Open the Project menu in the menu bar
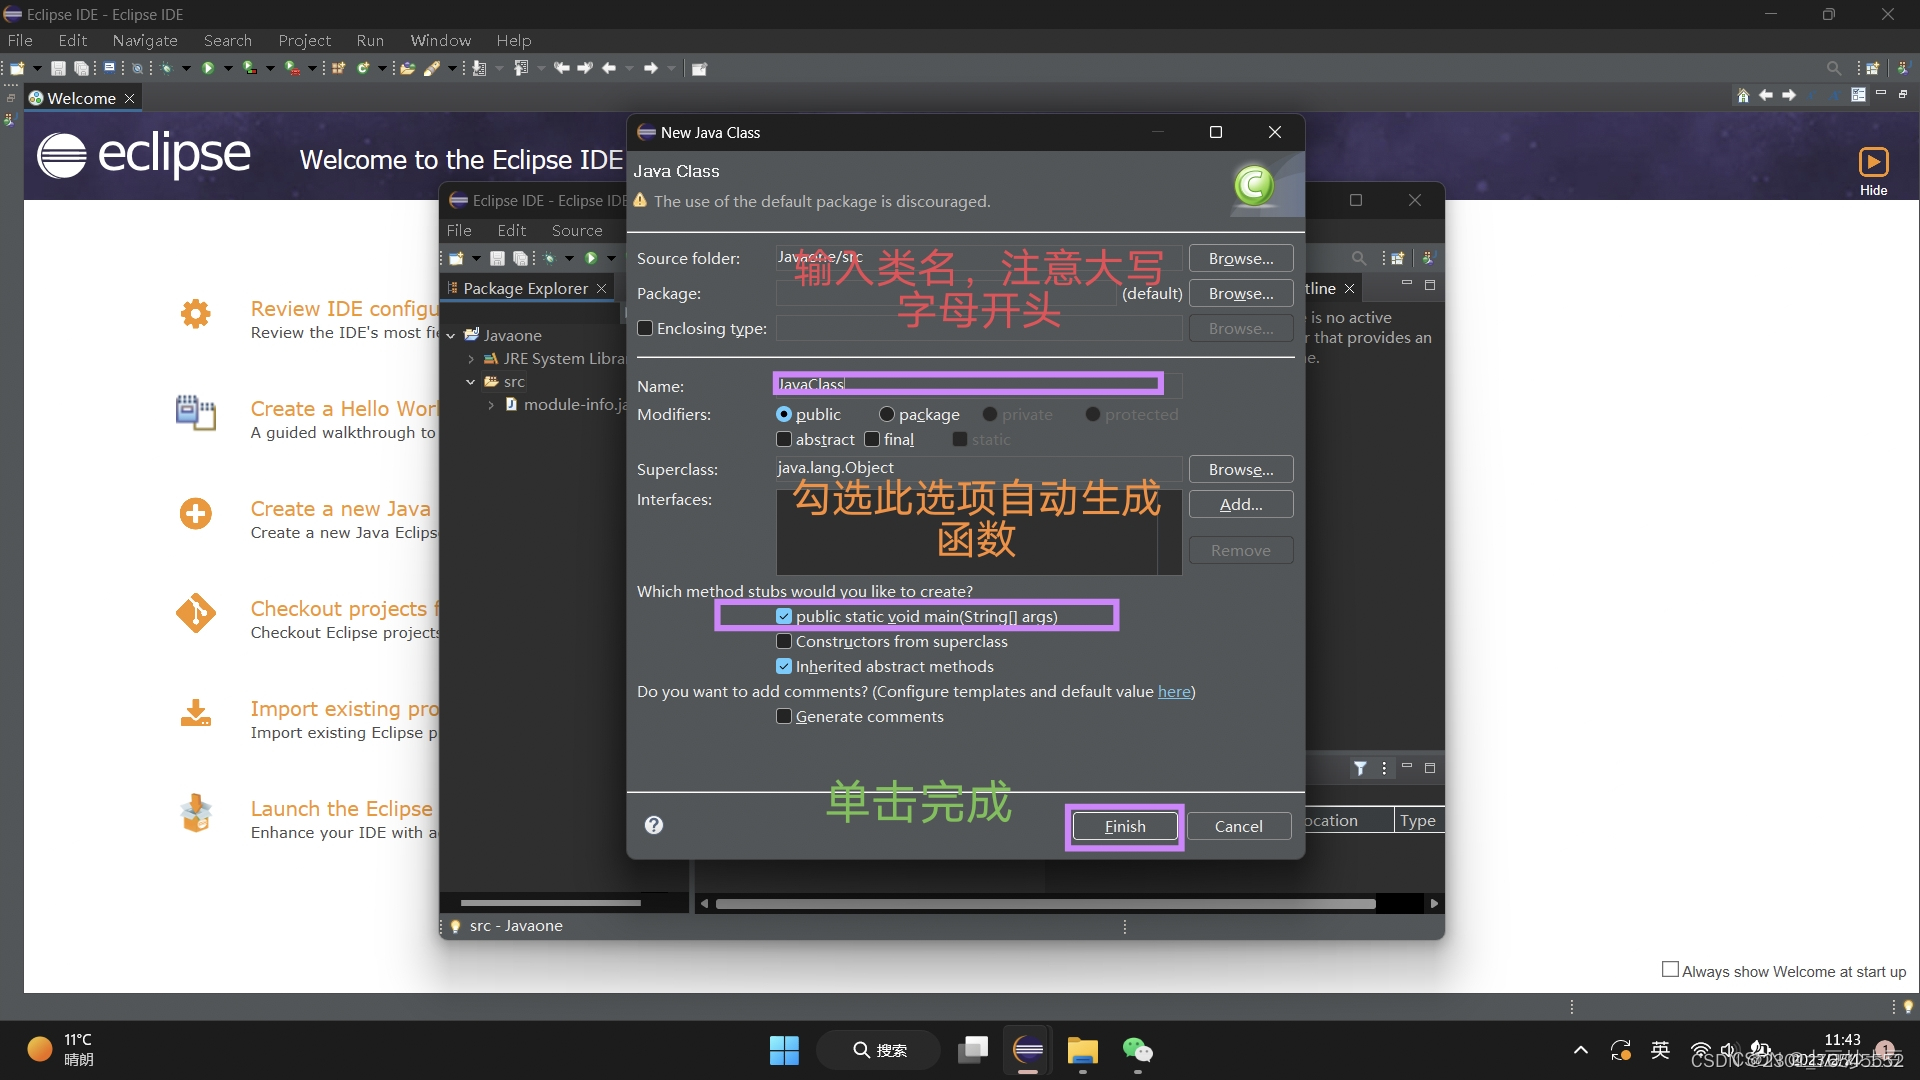1920x1080 pixels. pos(304,40)
